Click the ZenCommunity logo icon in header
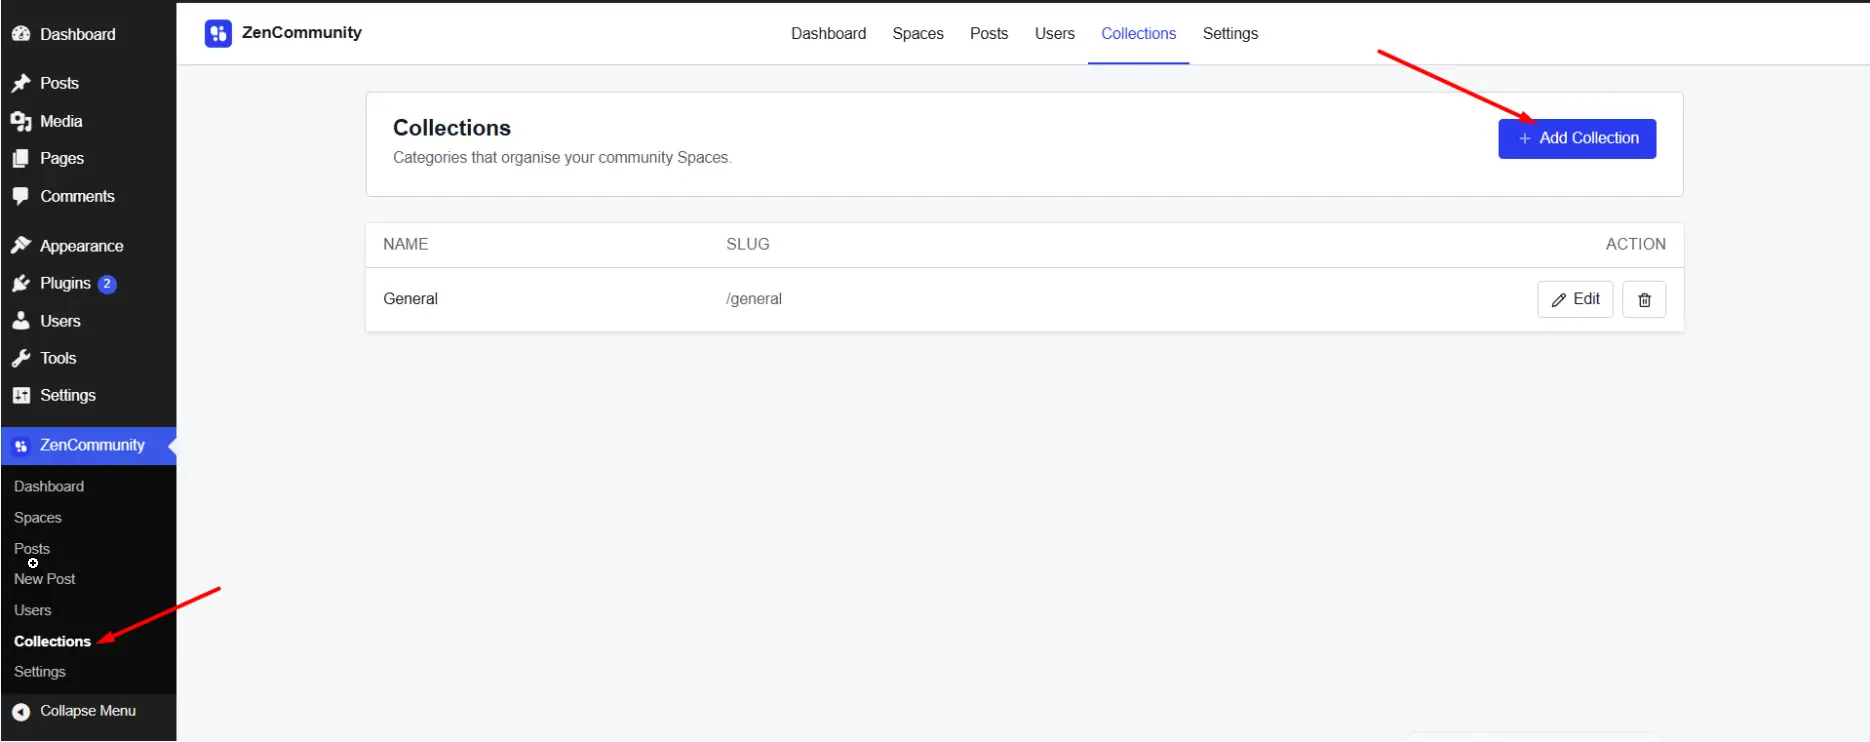1870x742 pixels. [218, 34]
